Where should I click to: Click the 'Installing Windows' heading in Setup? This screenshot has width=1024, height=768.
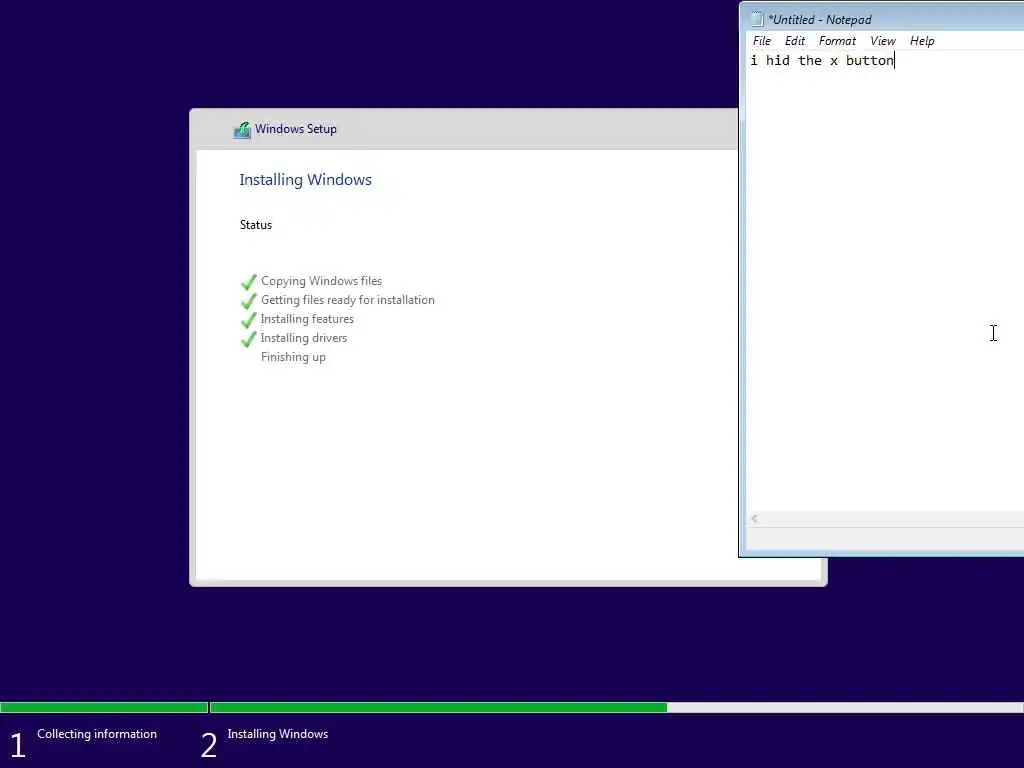point(305,180)
